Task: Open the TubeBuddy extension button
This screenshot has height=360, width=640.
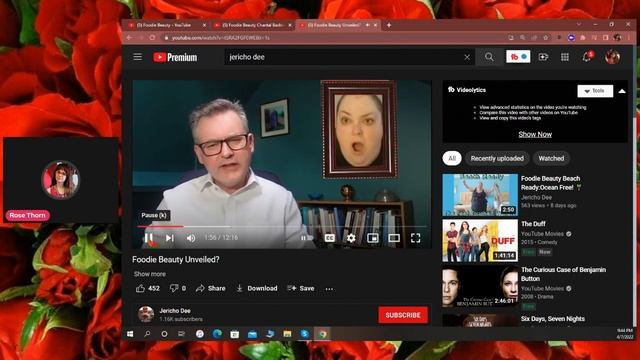Action: coord(518,57)
